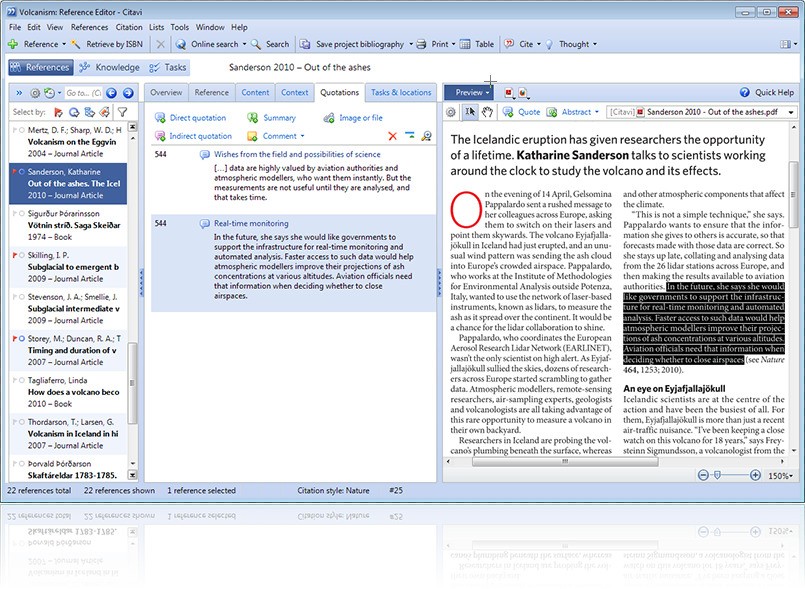This screenshot has height=589, width=805.
Task: Click the Retrieve by ISBN toolbar icon
Action: tap(77, 44)
